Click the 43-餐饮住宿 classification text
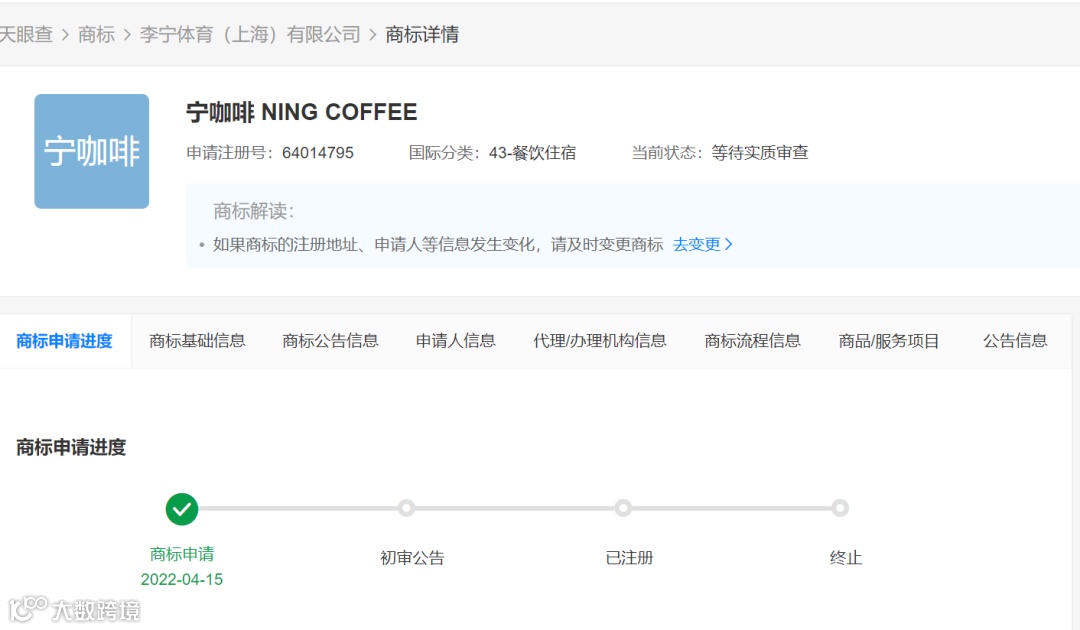1080x630 pixels. [532, 153]
